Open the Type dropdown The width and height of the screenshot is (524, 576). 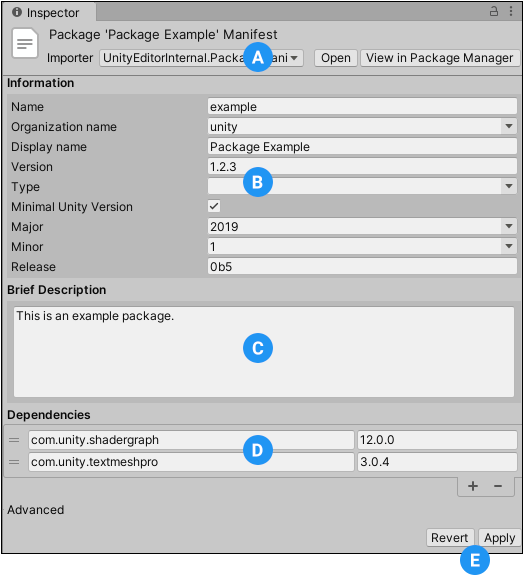(362, 186)
